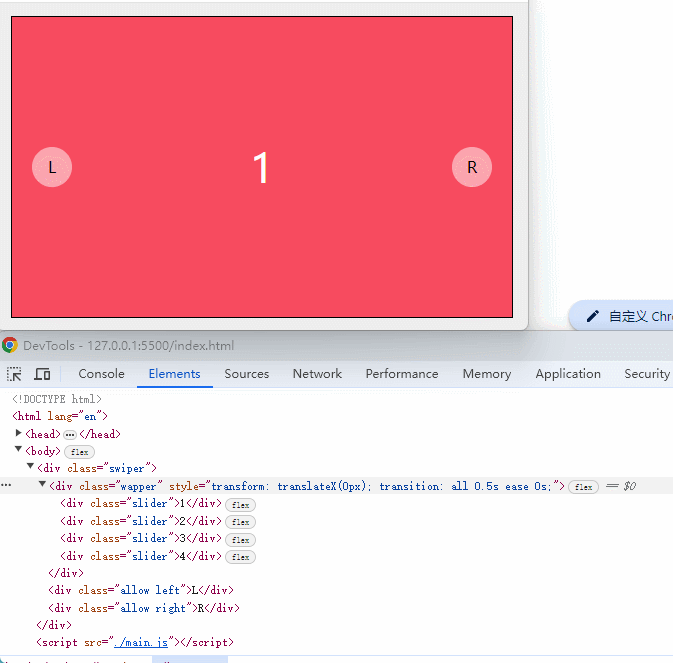Open the Network tab
The image size is (673, 663).
click(317, 374)
